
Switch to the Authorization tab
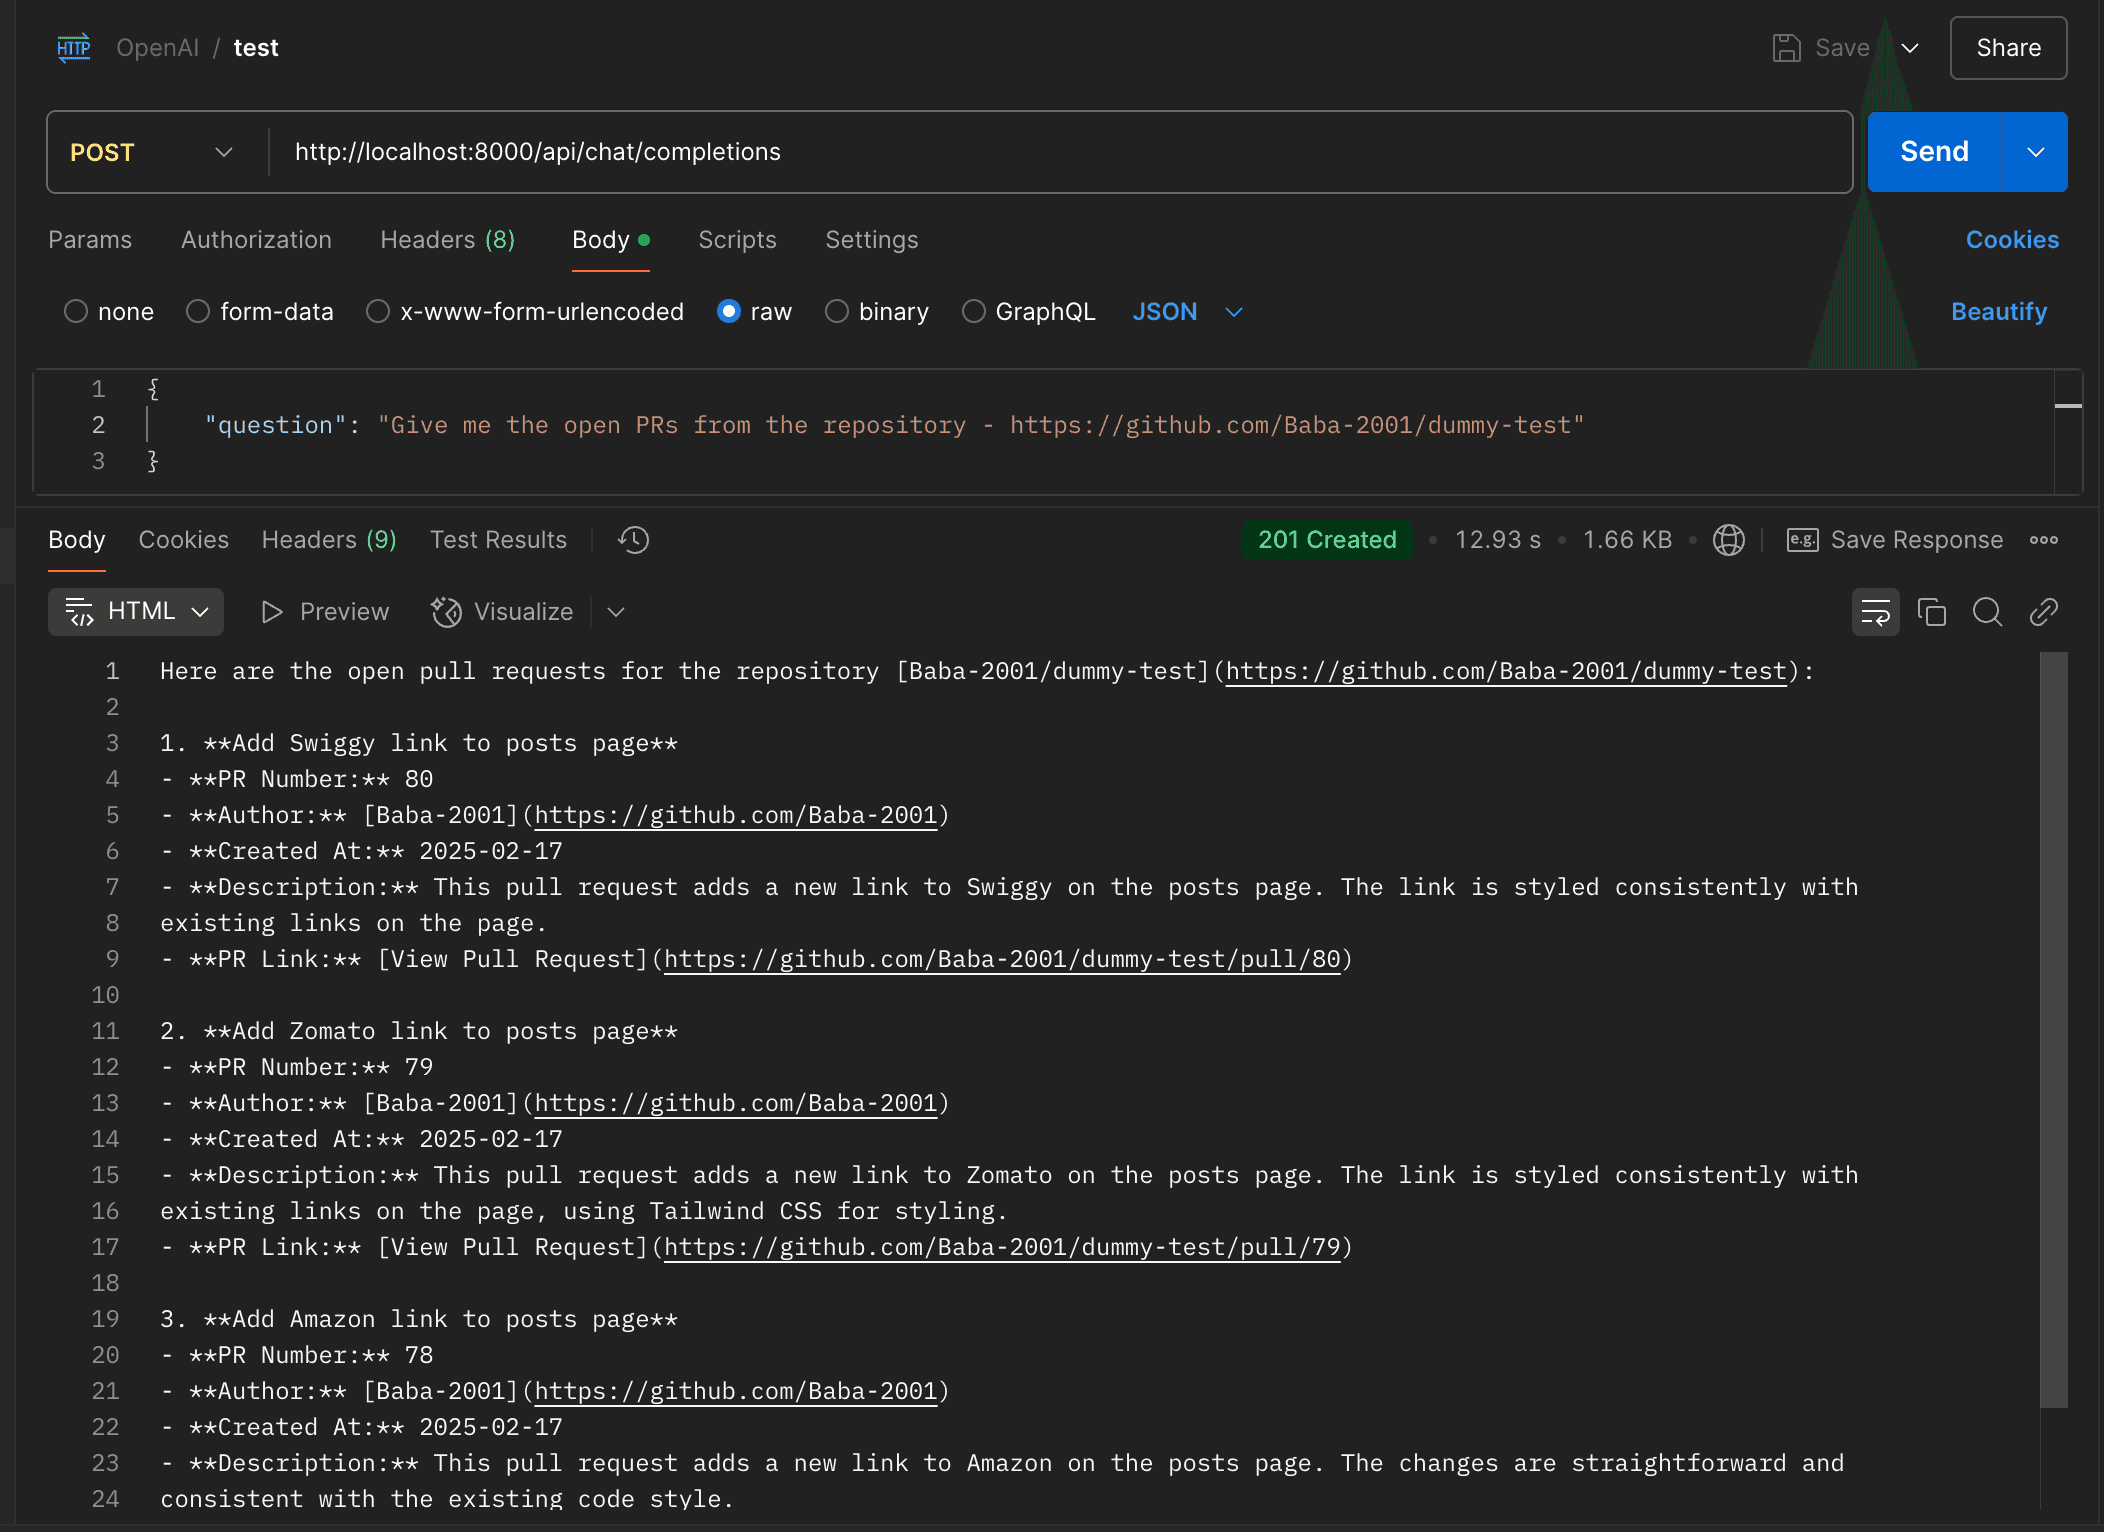click(x=256, y=240)
